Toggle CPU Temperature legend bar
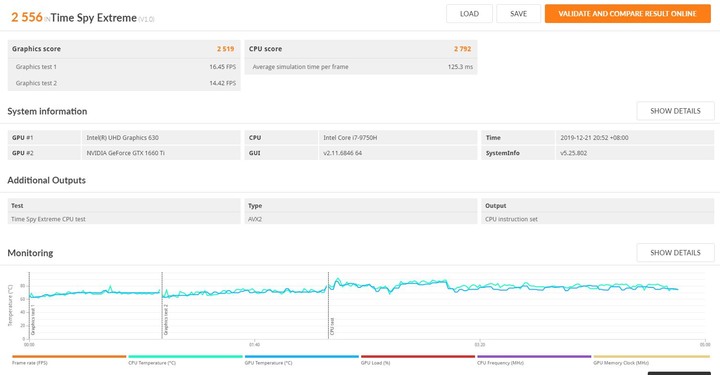Viewport: 720px width, 375px height. pos(186,356)
